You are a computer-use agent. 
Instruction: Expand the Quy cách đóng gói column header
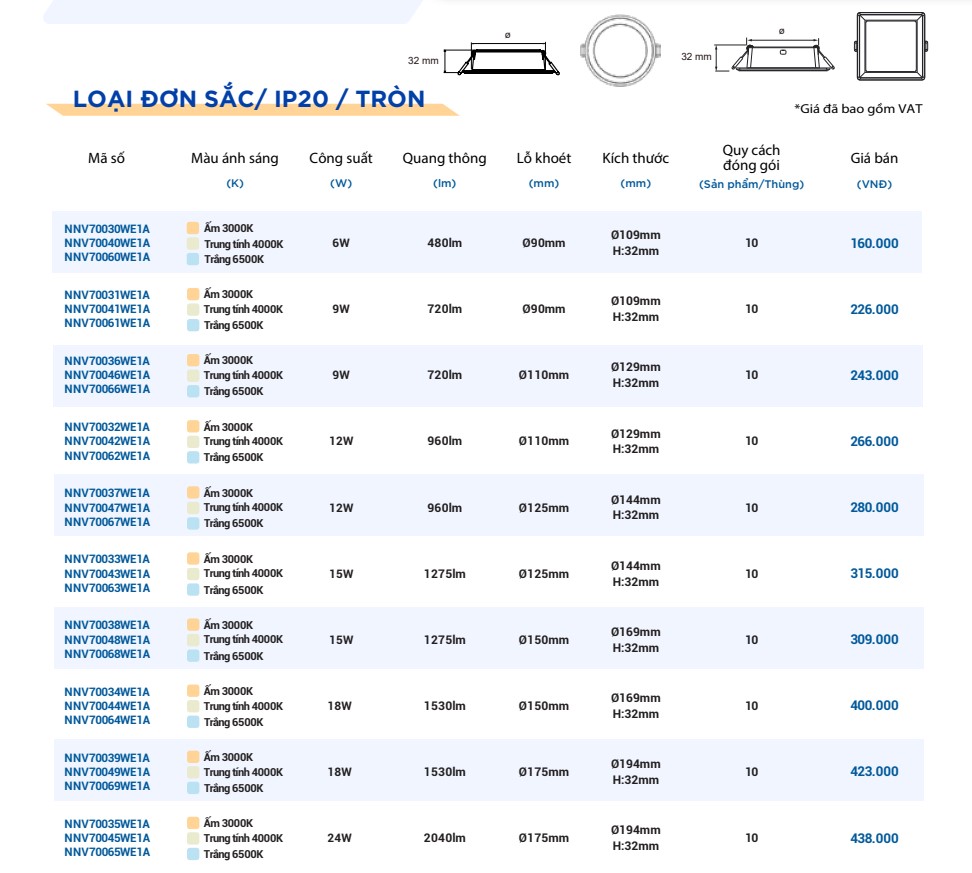(753, 163)
